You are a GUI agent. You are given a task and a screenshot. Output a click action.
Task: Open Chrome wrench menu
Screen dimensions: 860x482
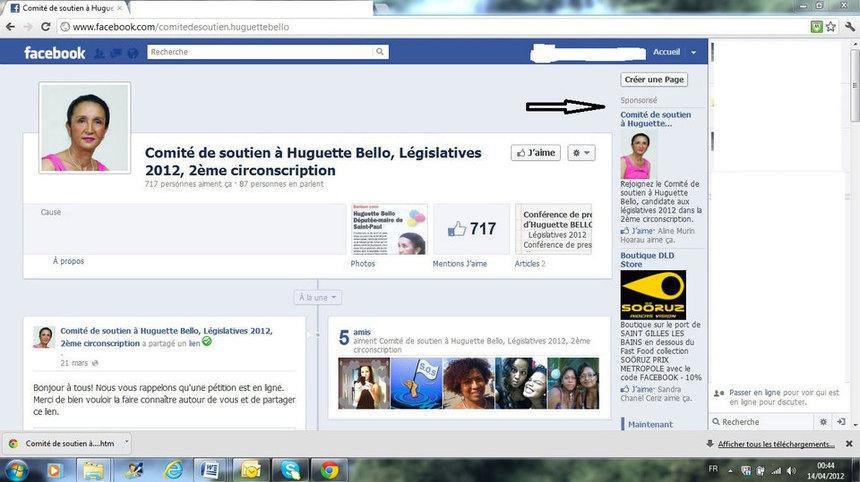pyautogui.click(x=850, y=26)
